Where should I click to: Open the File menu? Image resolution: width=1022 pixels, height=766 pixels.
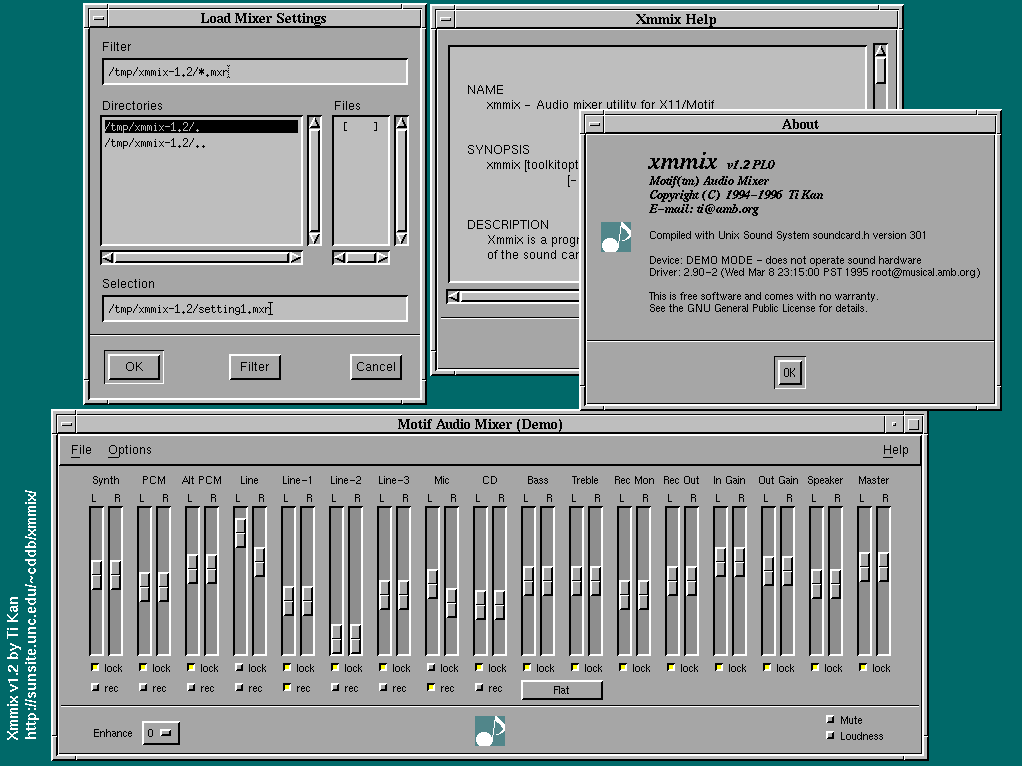point(81,450)
